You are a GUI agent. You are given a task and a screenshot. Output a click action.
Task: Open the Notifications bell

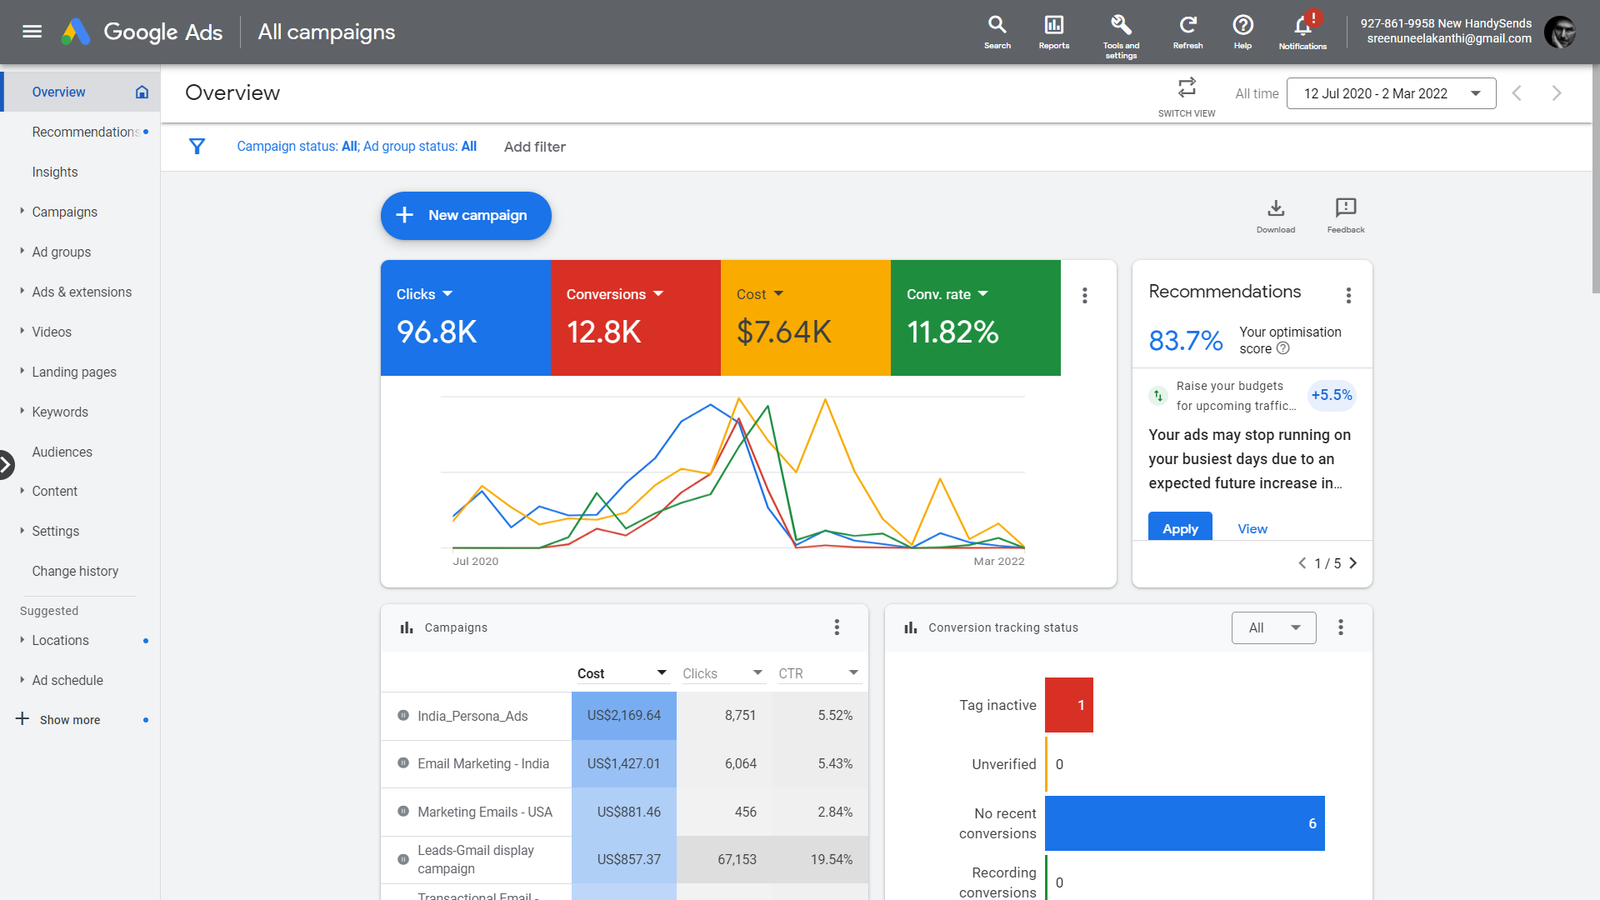(x=1303, y=32)
